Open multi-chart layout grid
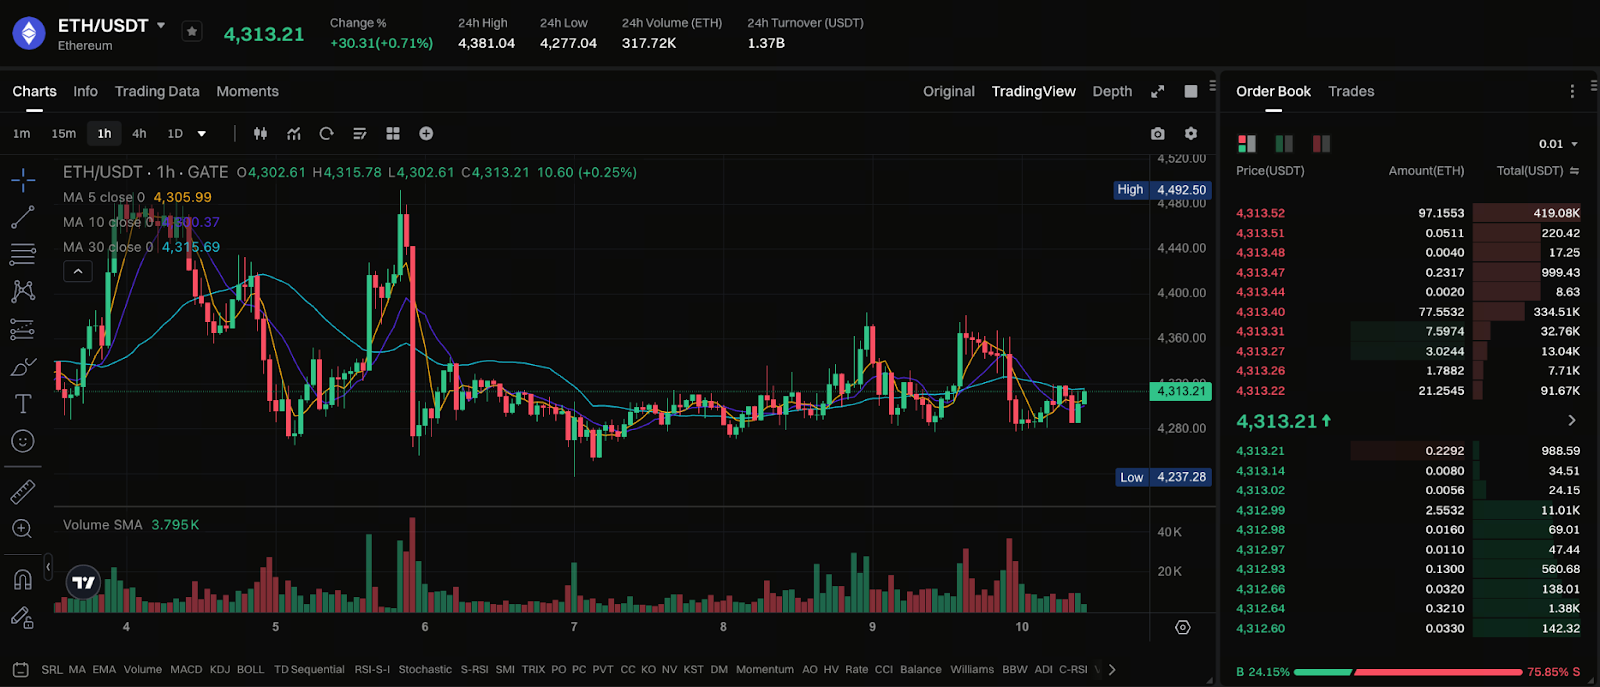Image resolution: width=1600 pixels, height=687 pixels. (393, 133)
